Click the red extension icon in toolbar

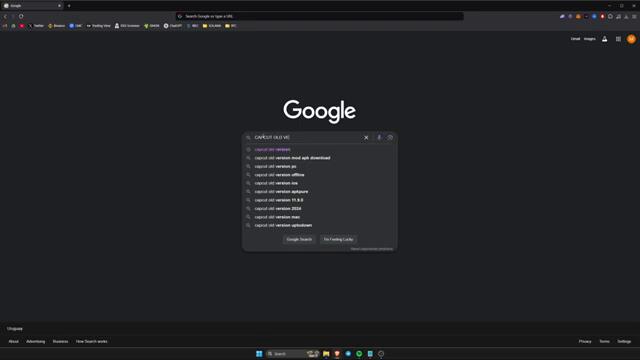tap(602, 16)
